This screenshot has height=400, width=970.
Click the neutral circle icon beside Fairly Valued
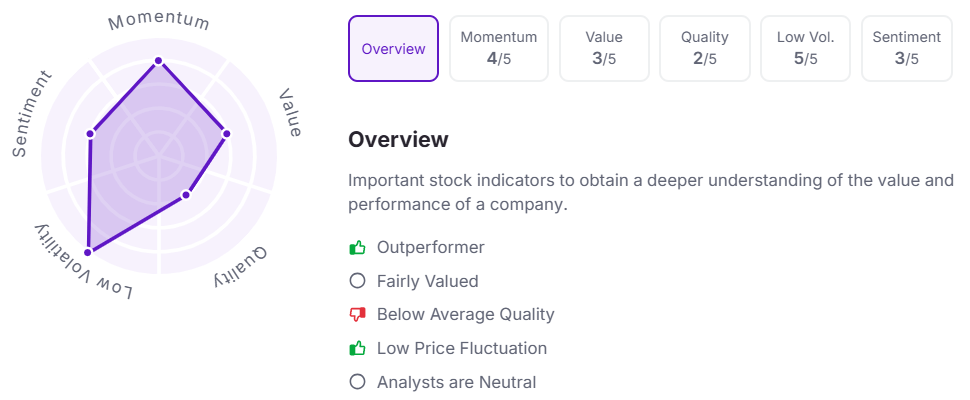[x=358, y=281]
